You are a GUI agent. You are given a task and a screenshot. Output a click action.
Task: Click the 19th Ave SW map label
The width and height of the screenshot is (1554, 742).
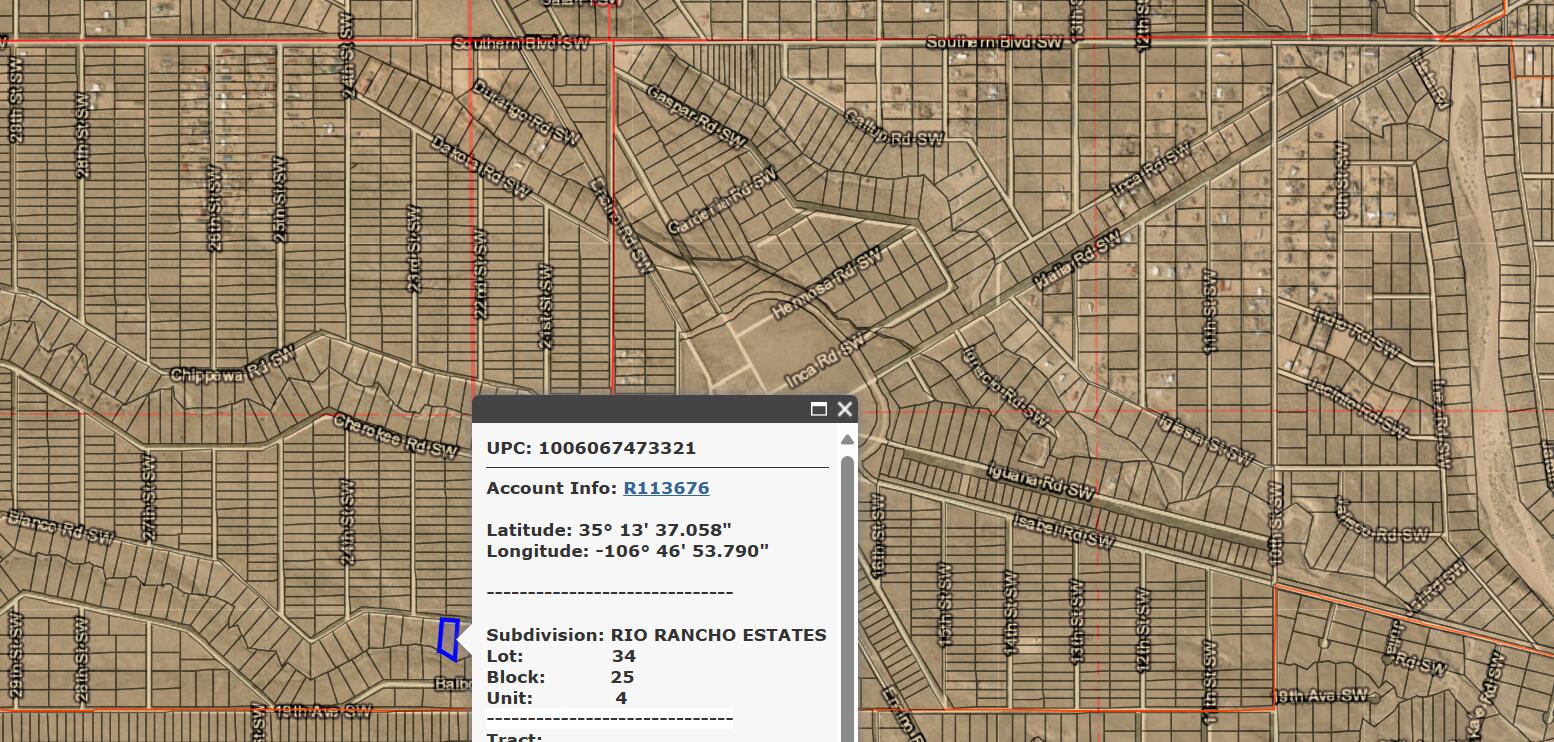tap(1320, 695)
